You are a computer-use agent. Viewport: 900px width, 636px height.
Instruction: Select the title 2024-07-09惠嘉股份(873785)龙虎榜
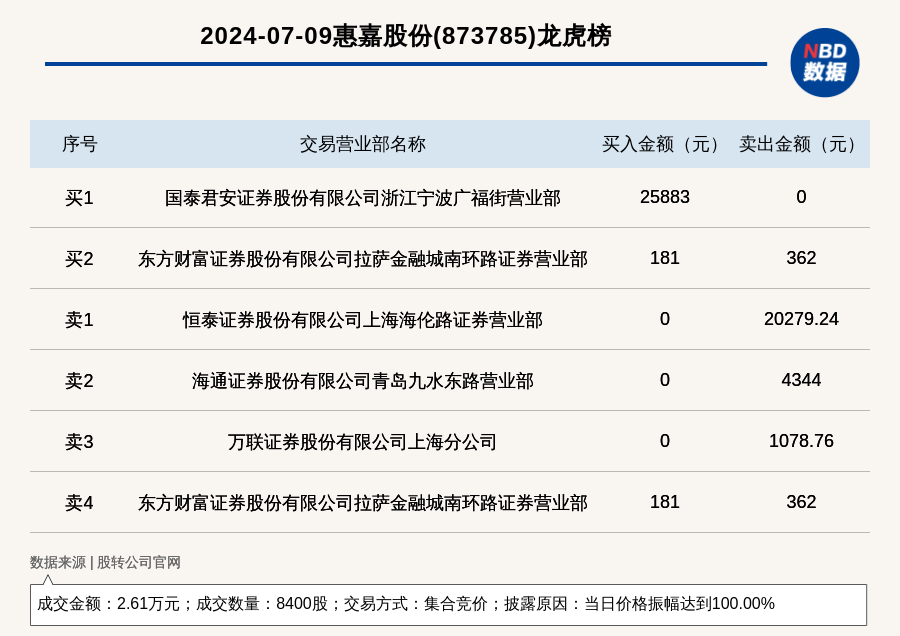(x=406, y=36)
